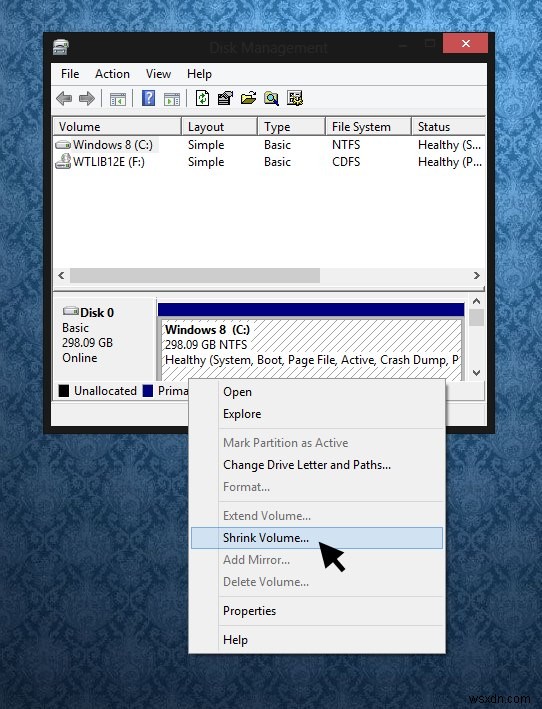Sort by the Layout column header
The image size is (542, 709).
click(x=219, y=127)
